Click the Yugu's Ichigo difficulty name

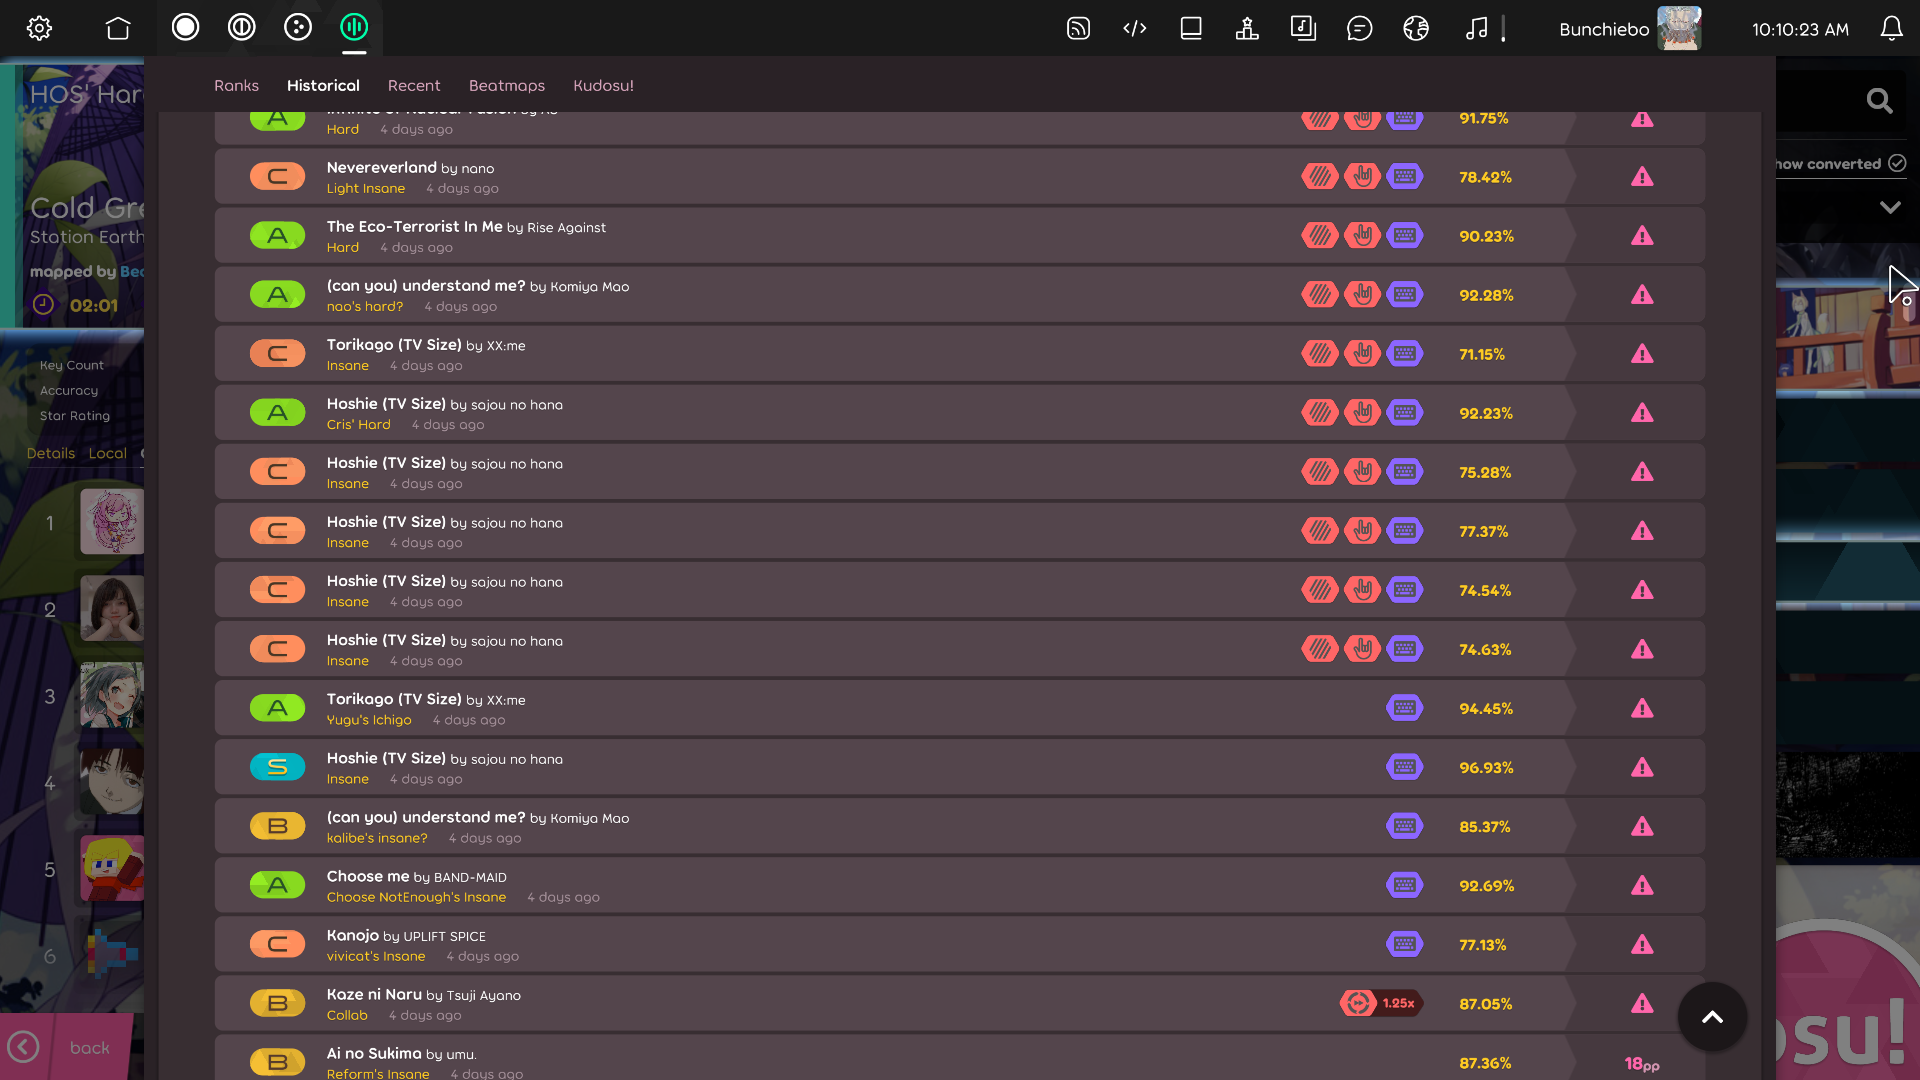(x=369, y=720)
